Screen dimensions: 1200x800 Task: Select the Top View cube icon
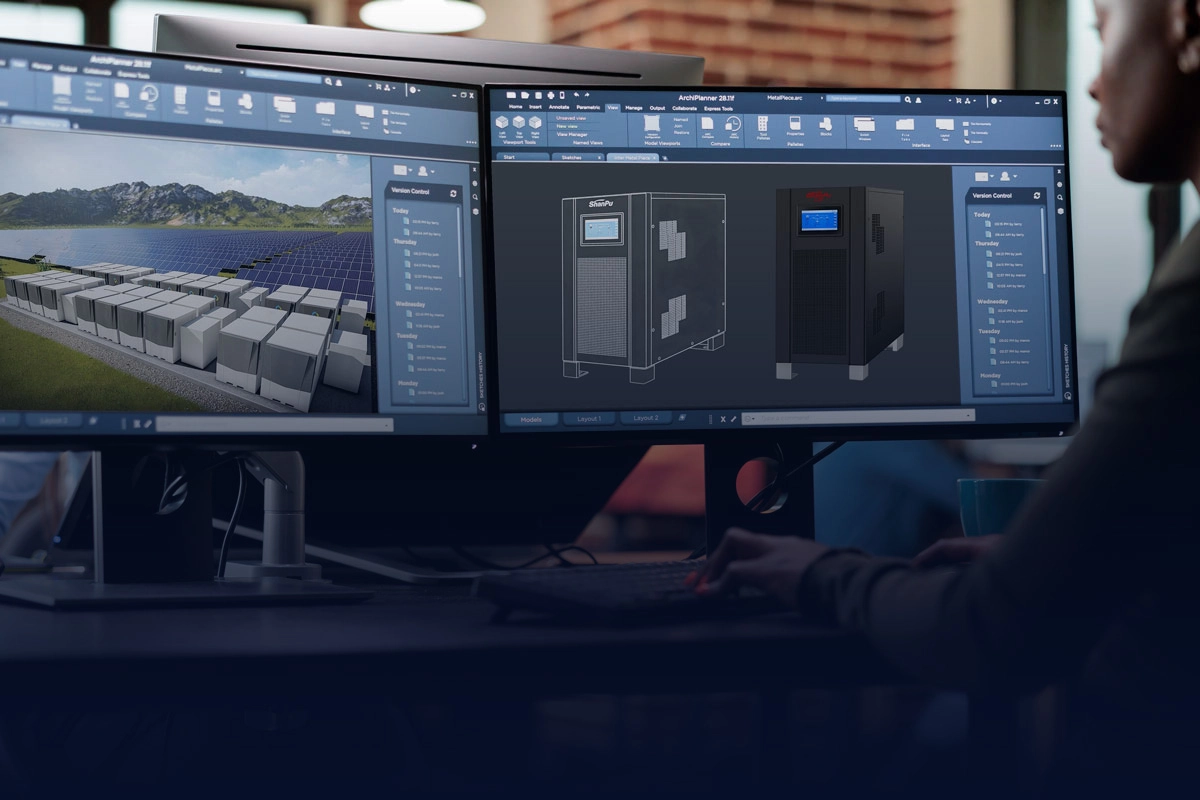pos(519,122)
